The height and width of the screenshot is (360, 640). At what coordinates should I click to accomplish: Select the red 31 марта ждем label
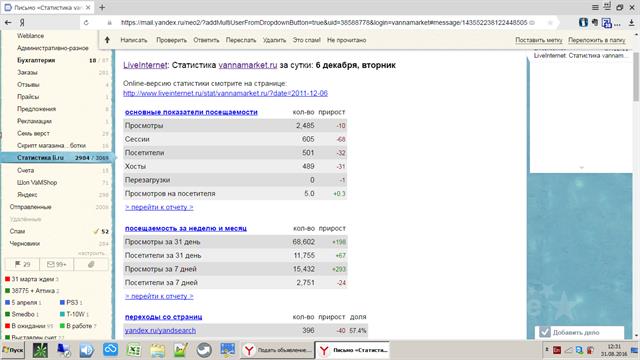(32, 279)
